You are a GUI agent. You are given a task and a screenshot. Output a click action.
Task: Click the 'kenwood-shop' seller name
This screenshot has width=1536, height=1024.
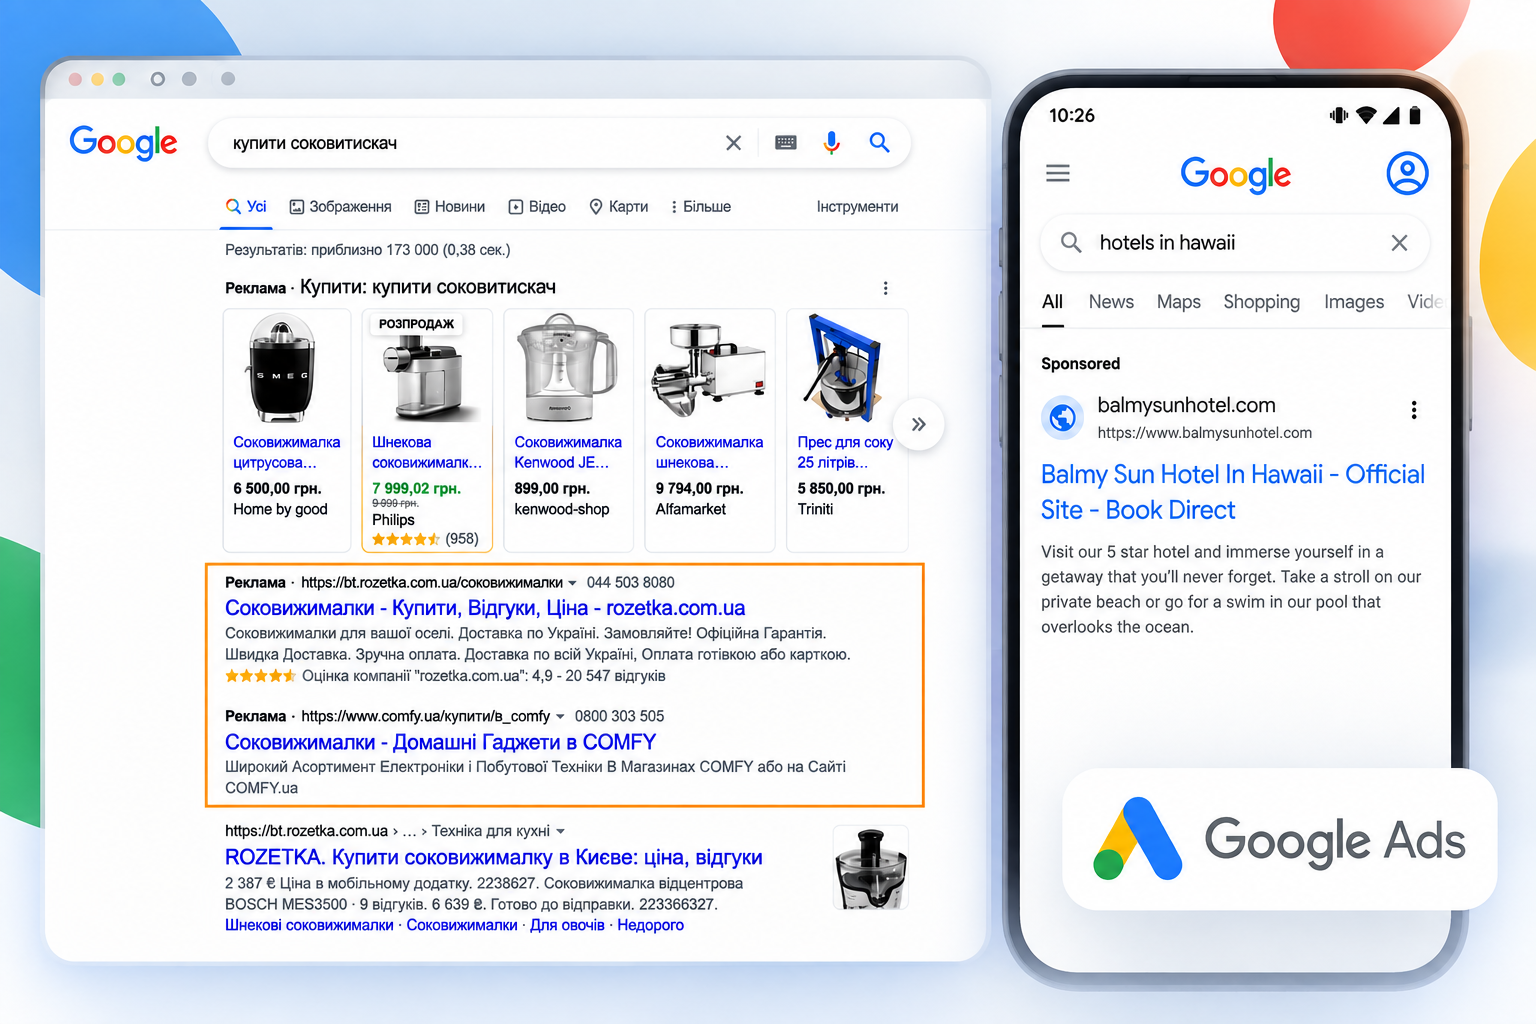[x=561, y=509]
